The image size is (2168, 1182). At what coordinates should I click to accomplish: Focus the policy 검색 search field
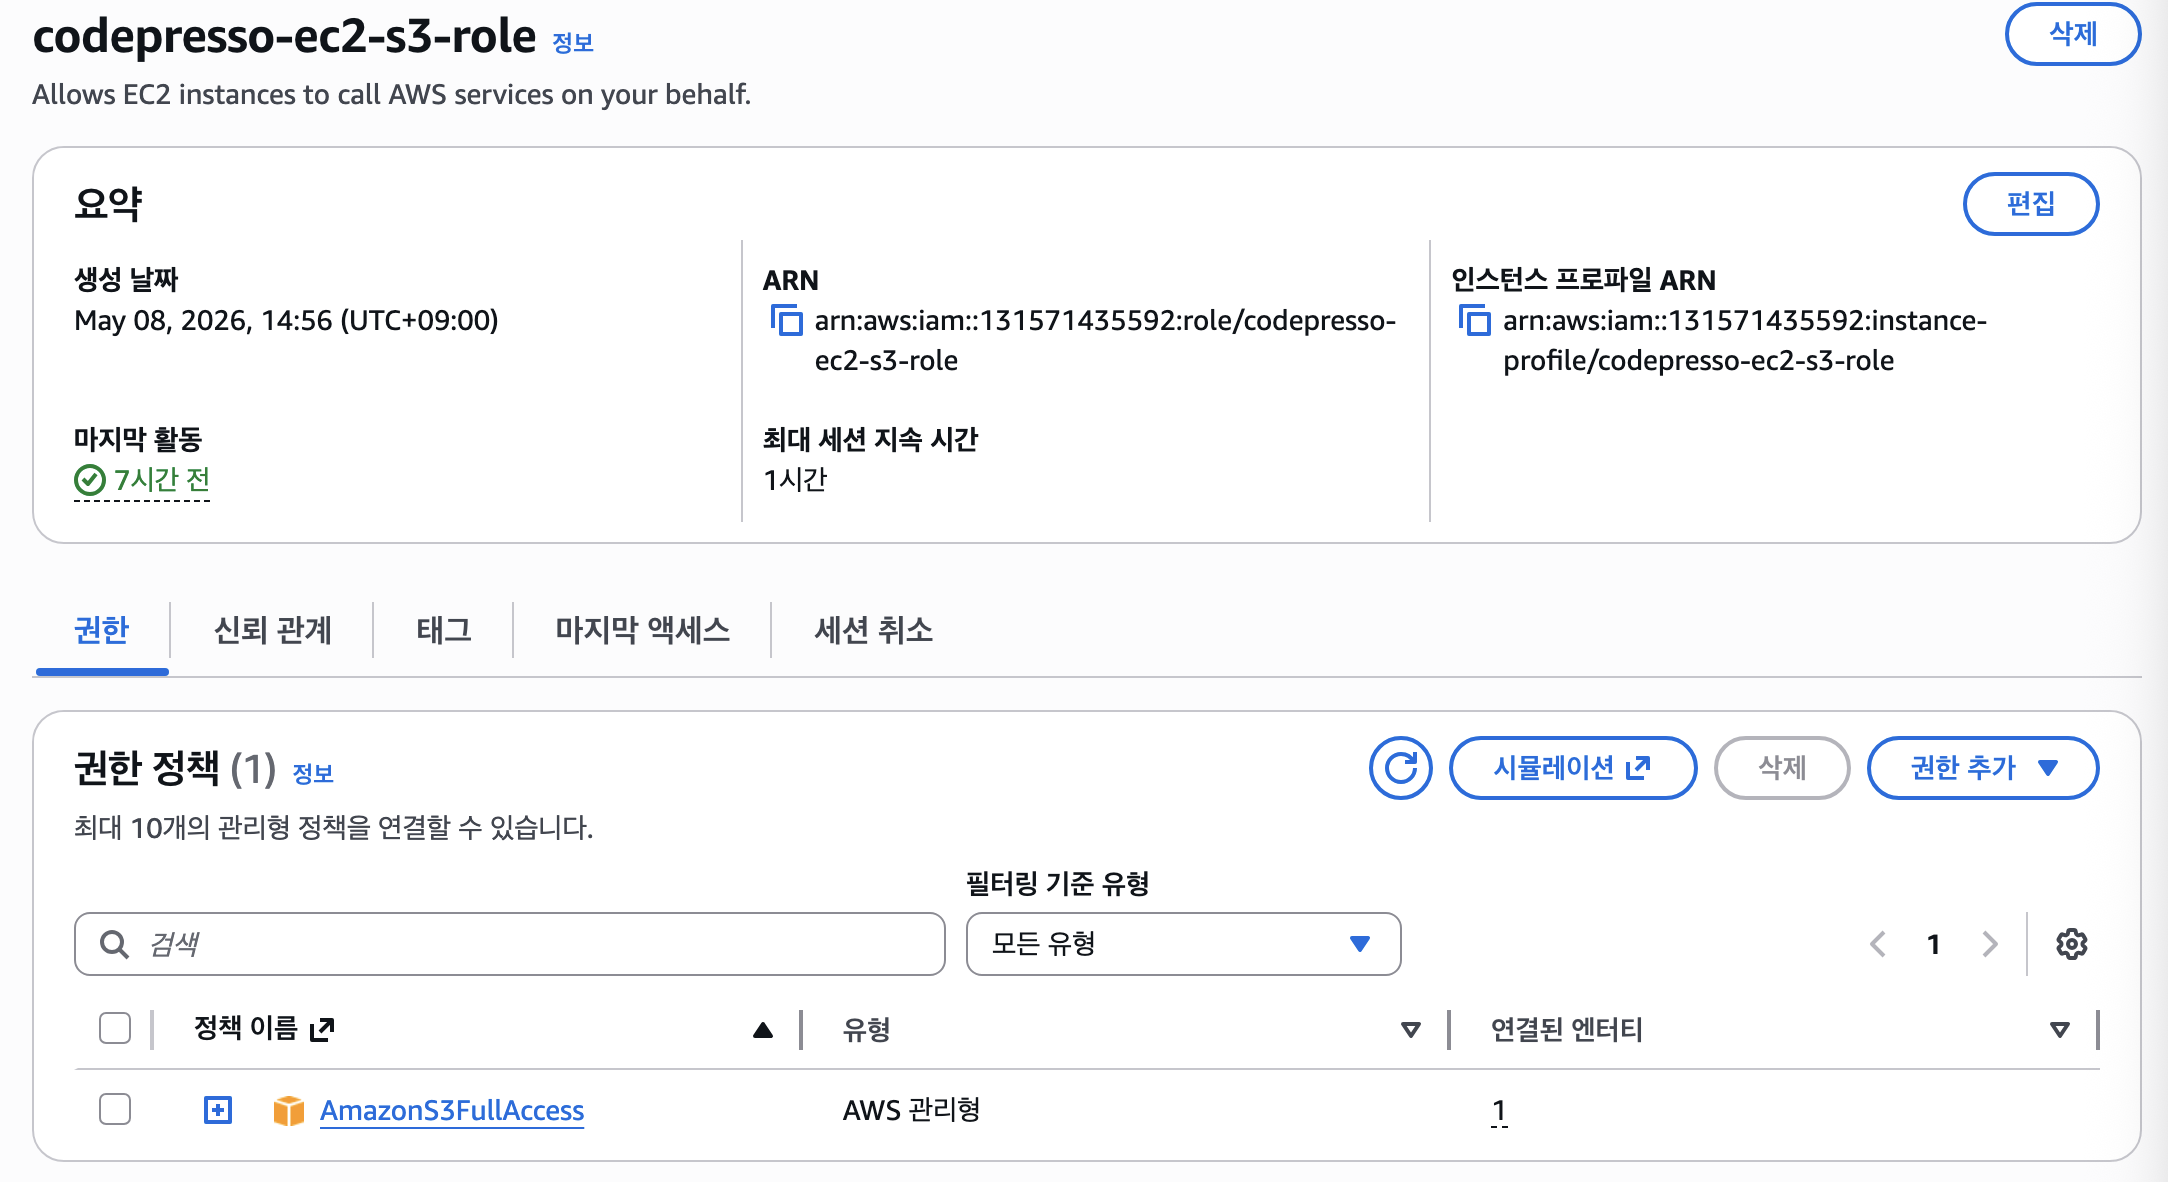click(x=510, y=944)
